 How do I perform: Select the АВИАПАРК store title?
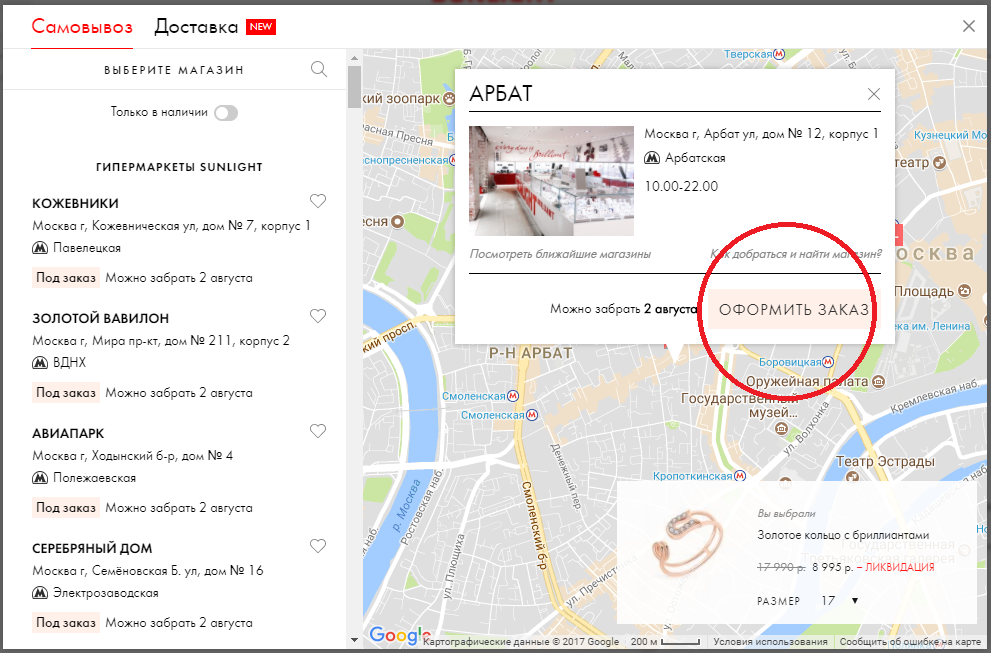point(68,434)
